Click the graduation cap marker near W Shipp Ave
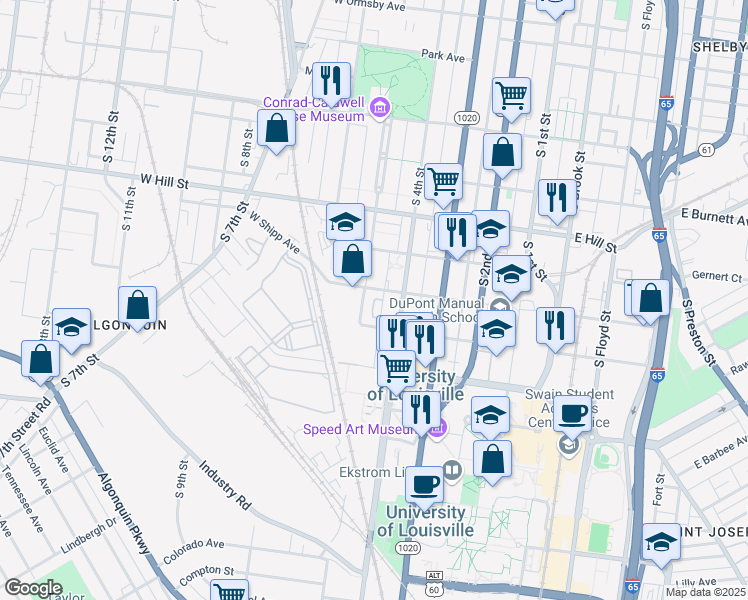 tap(345, 222)
